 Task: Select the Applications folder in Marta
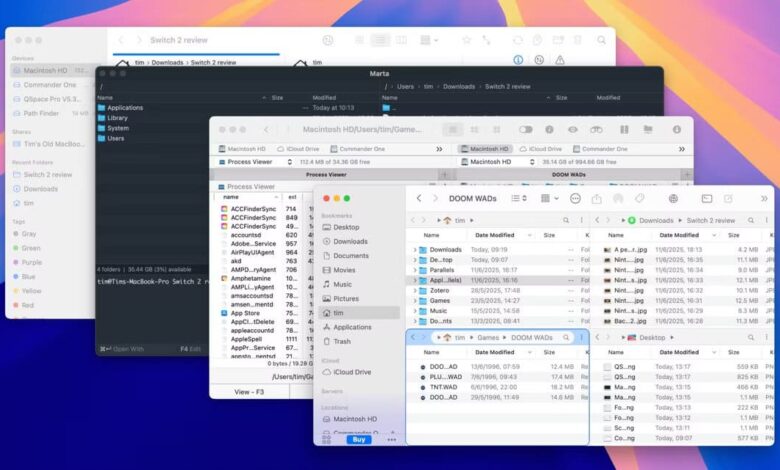coord(125,108)
